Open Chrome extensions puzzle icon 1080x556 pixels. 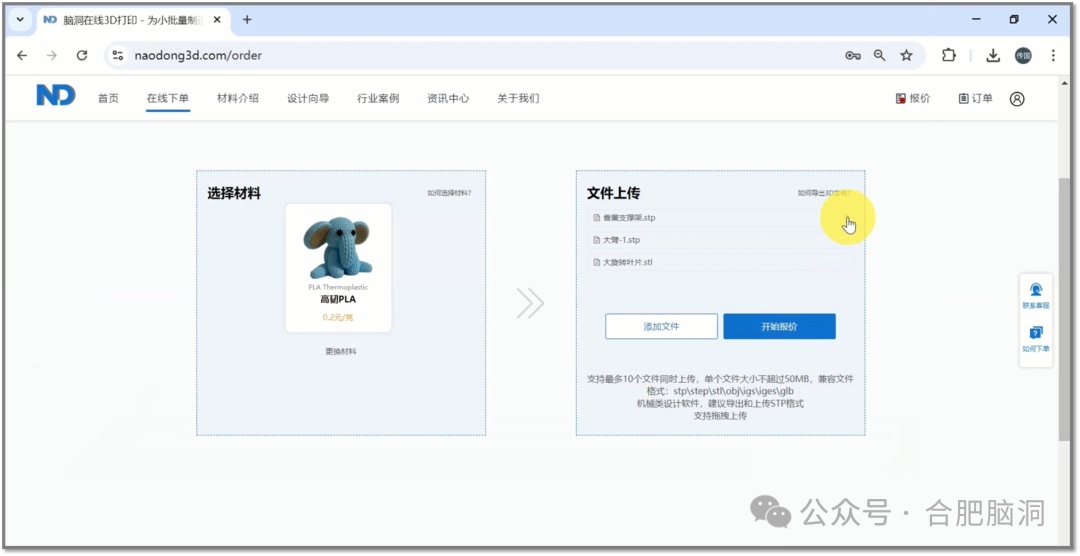[x=949, y=56]
